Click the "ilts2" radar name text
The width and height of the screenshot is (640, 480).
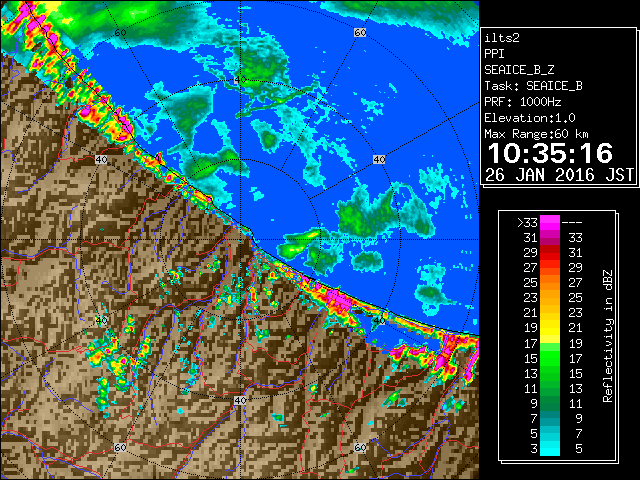(x=502, y=38)
